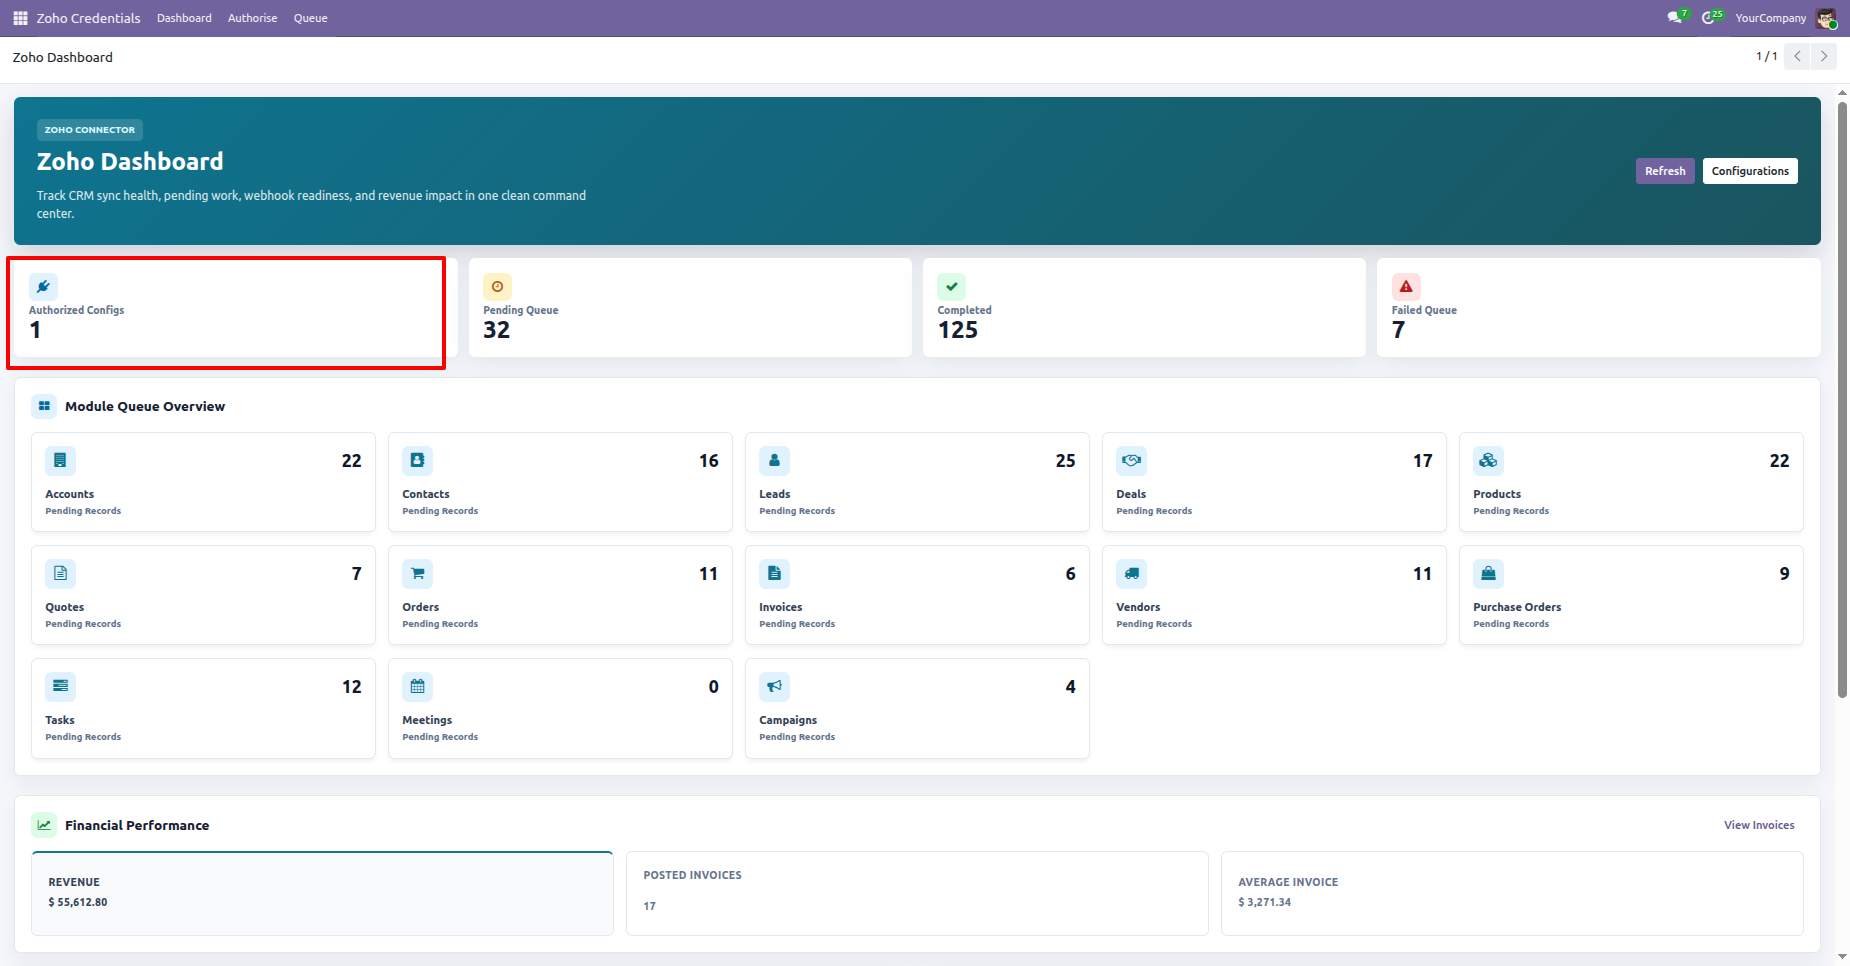Open the Configurations button

[1750, 171]
